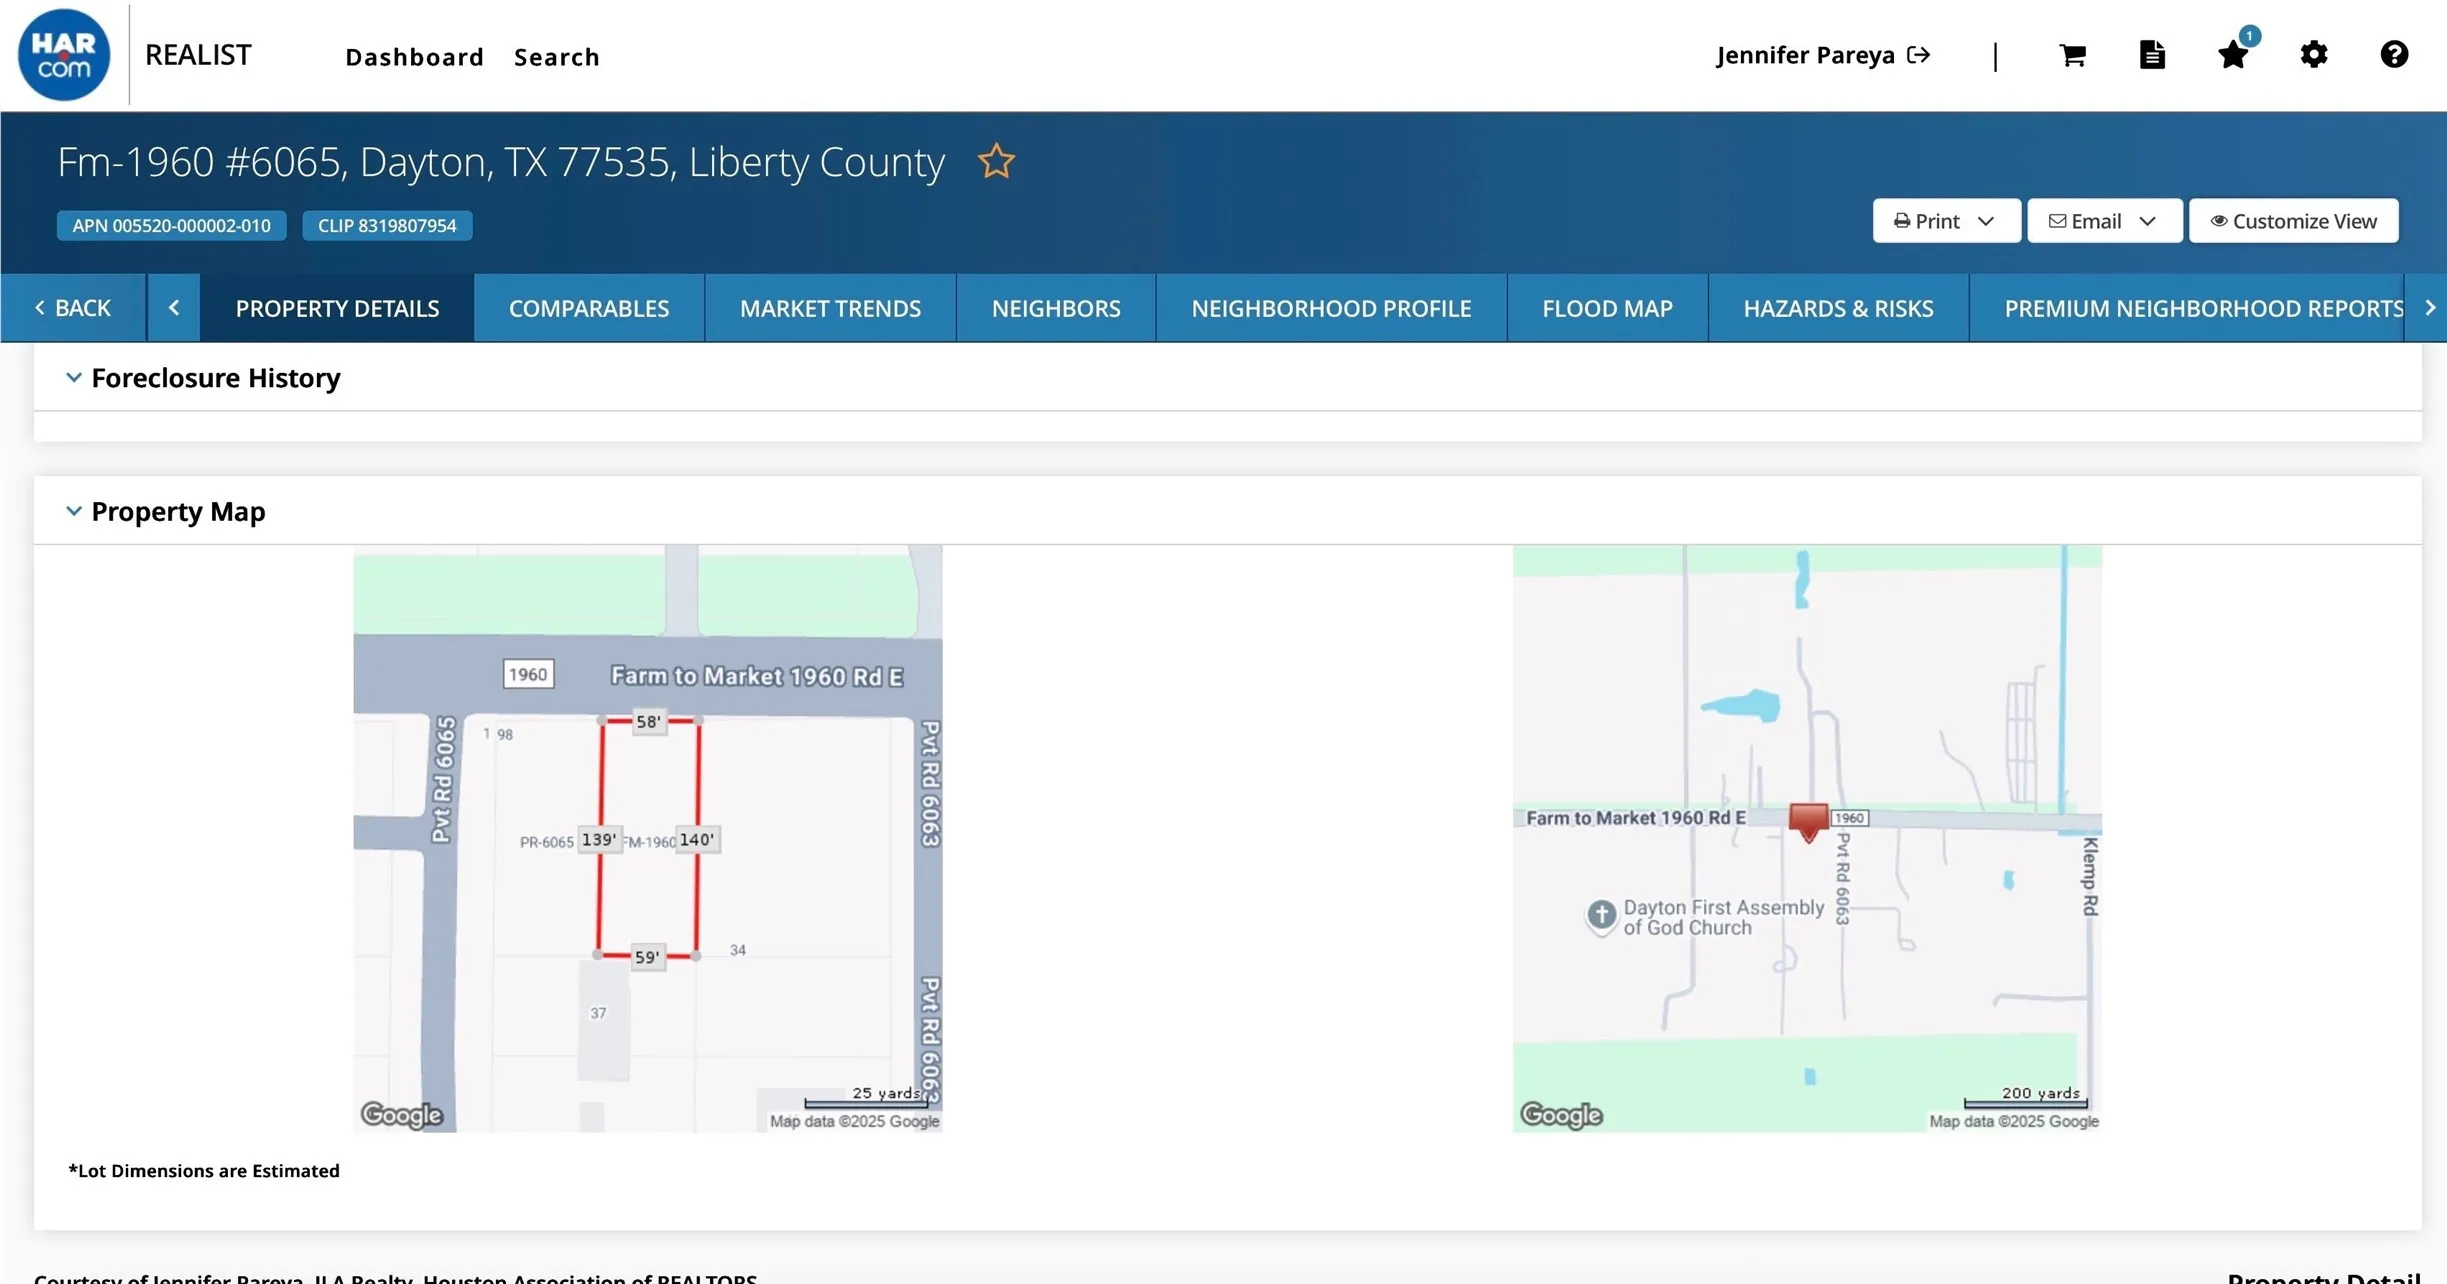2447x1284 pixels.
Task: Click the 140' lot dimension label
Action: pyautogui.click(x=697, y=840)
